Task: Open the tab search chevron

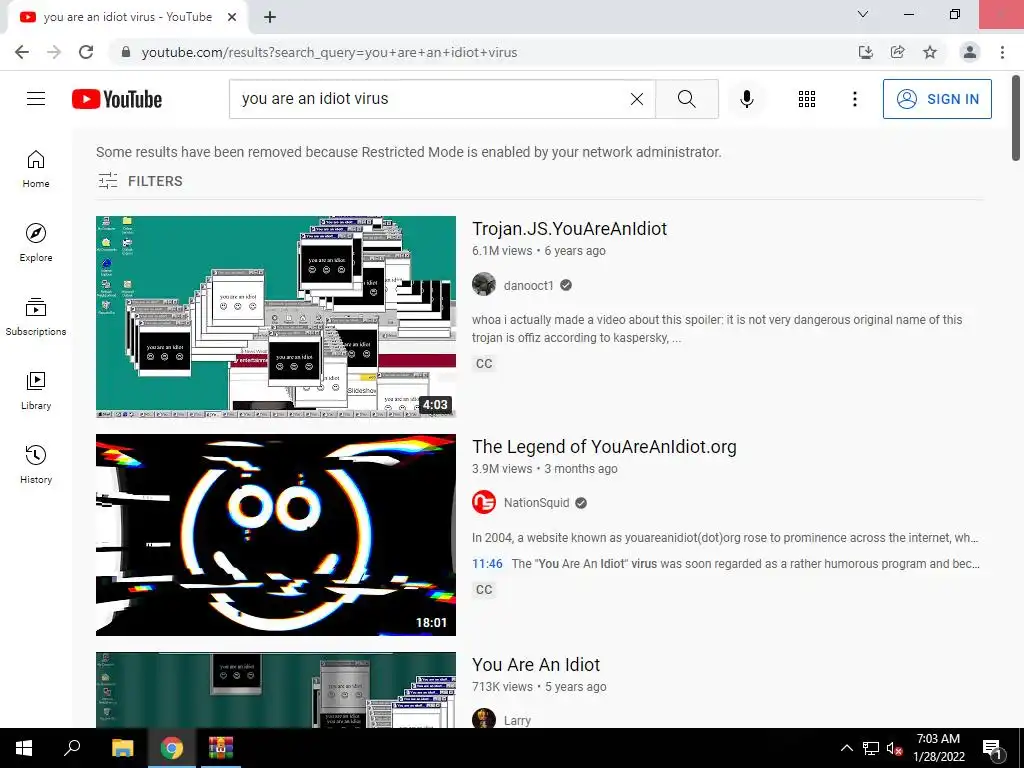Action: tap(863, 14)
